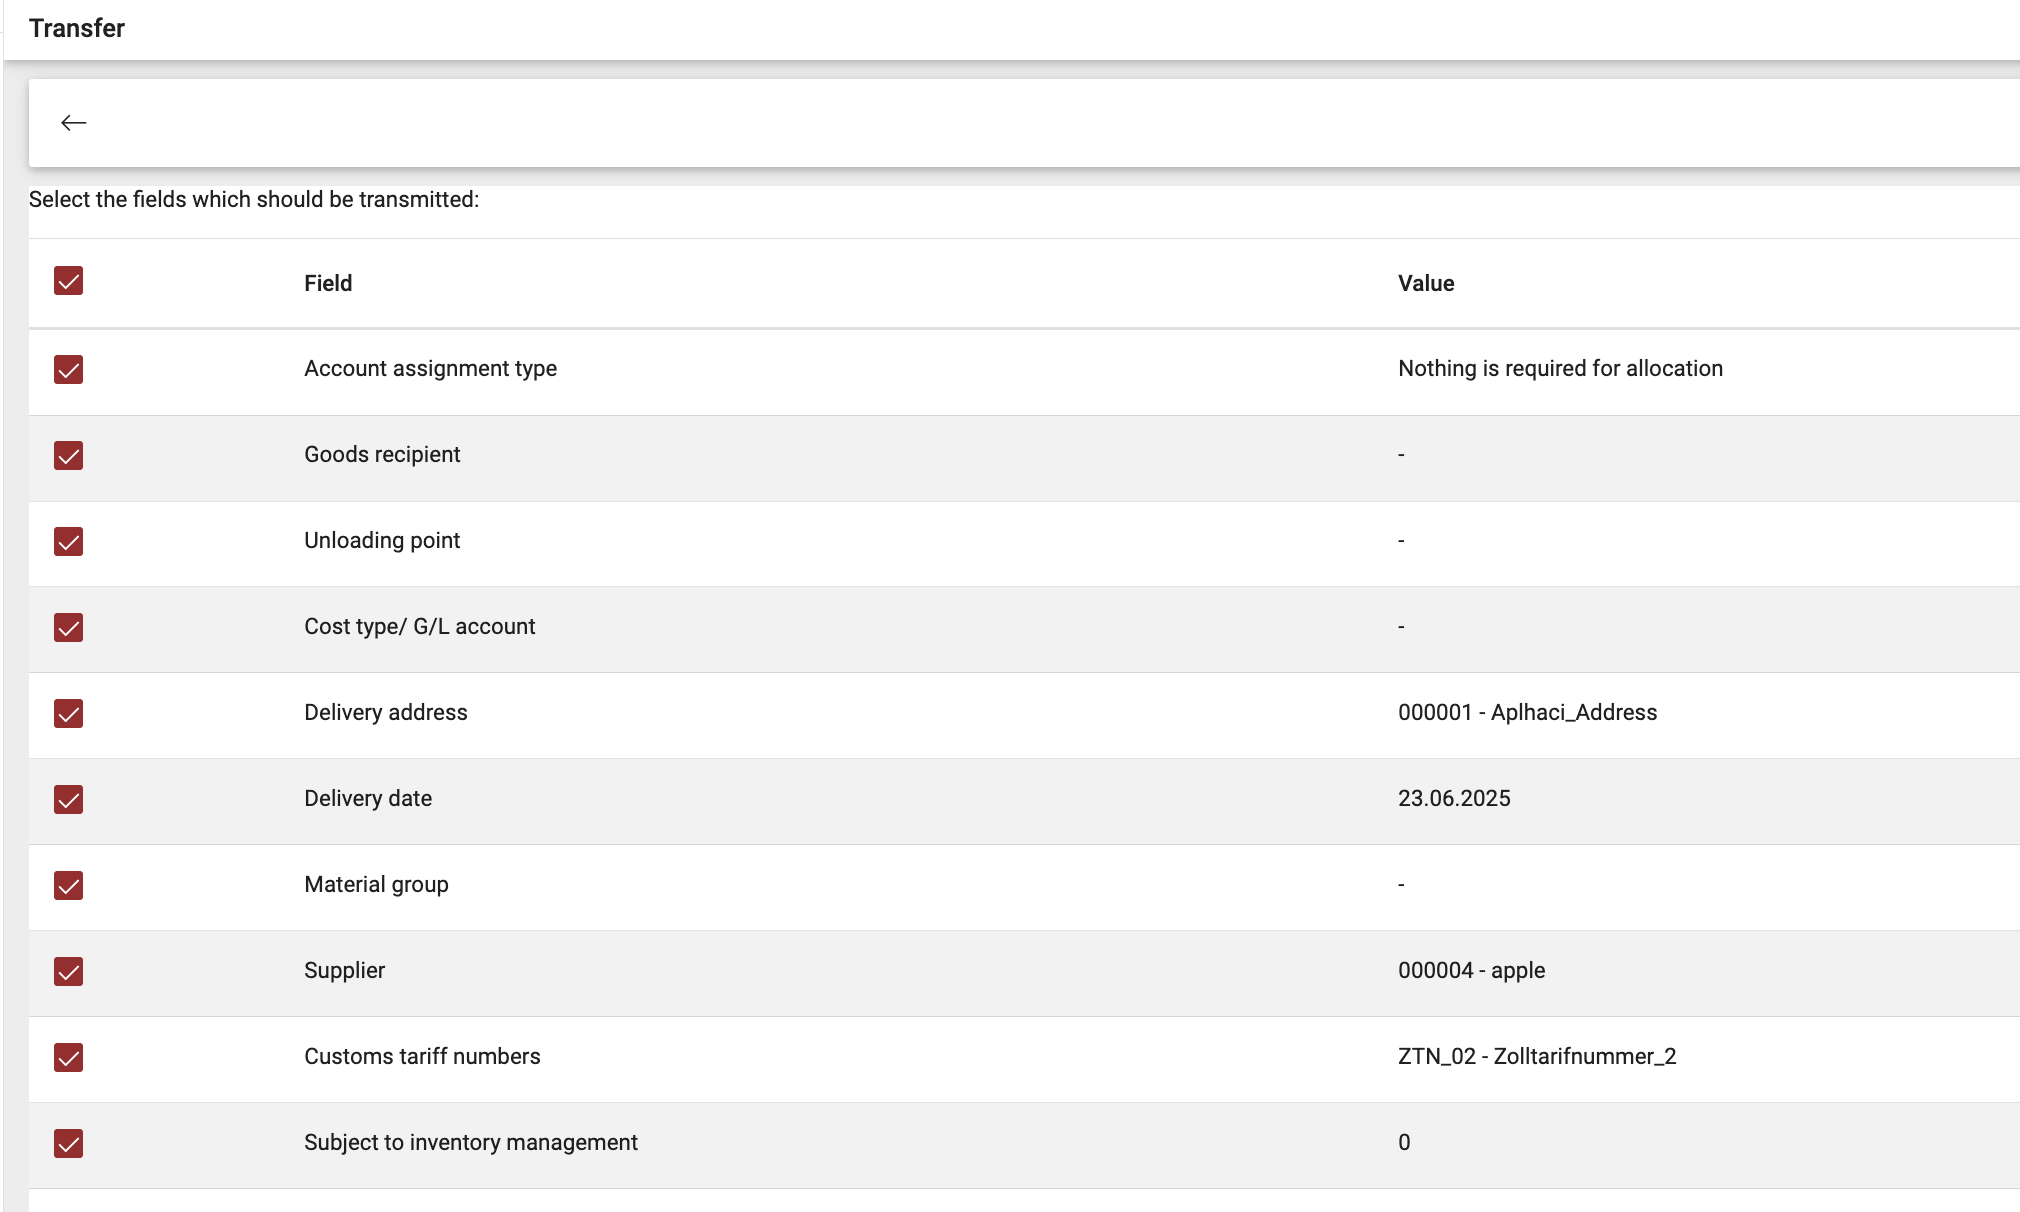The width and height of the screenshot is (2020, 1212).
Task: Uncheck the Supplier field checkbox
Action: pyautogui.click(x=68, y=971)
